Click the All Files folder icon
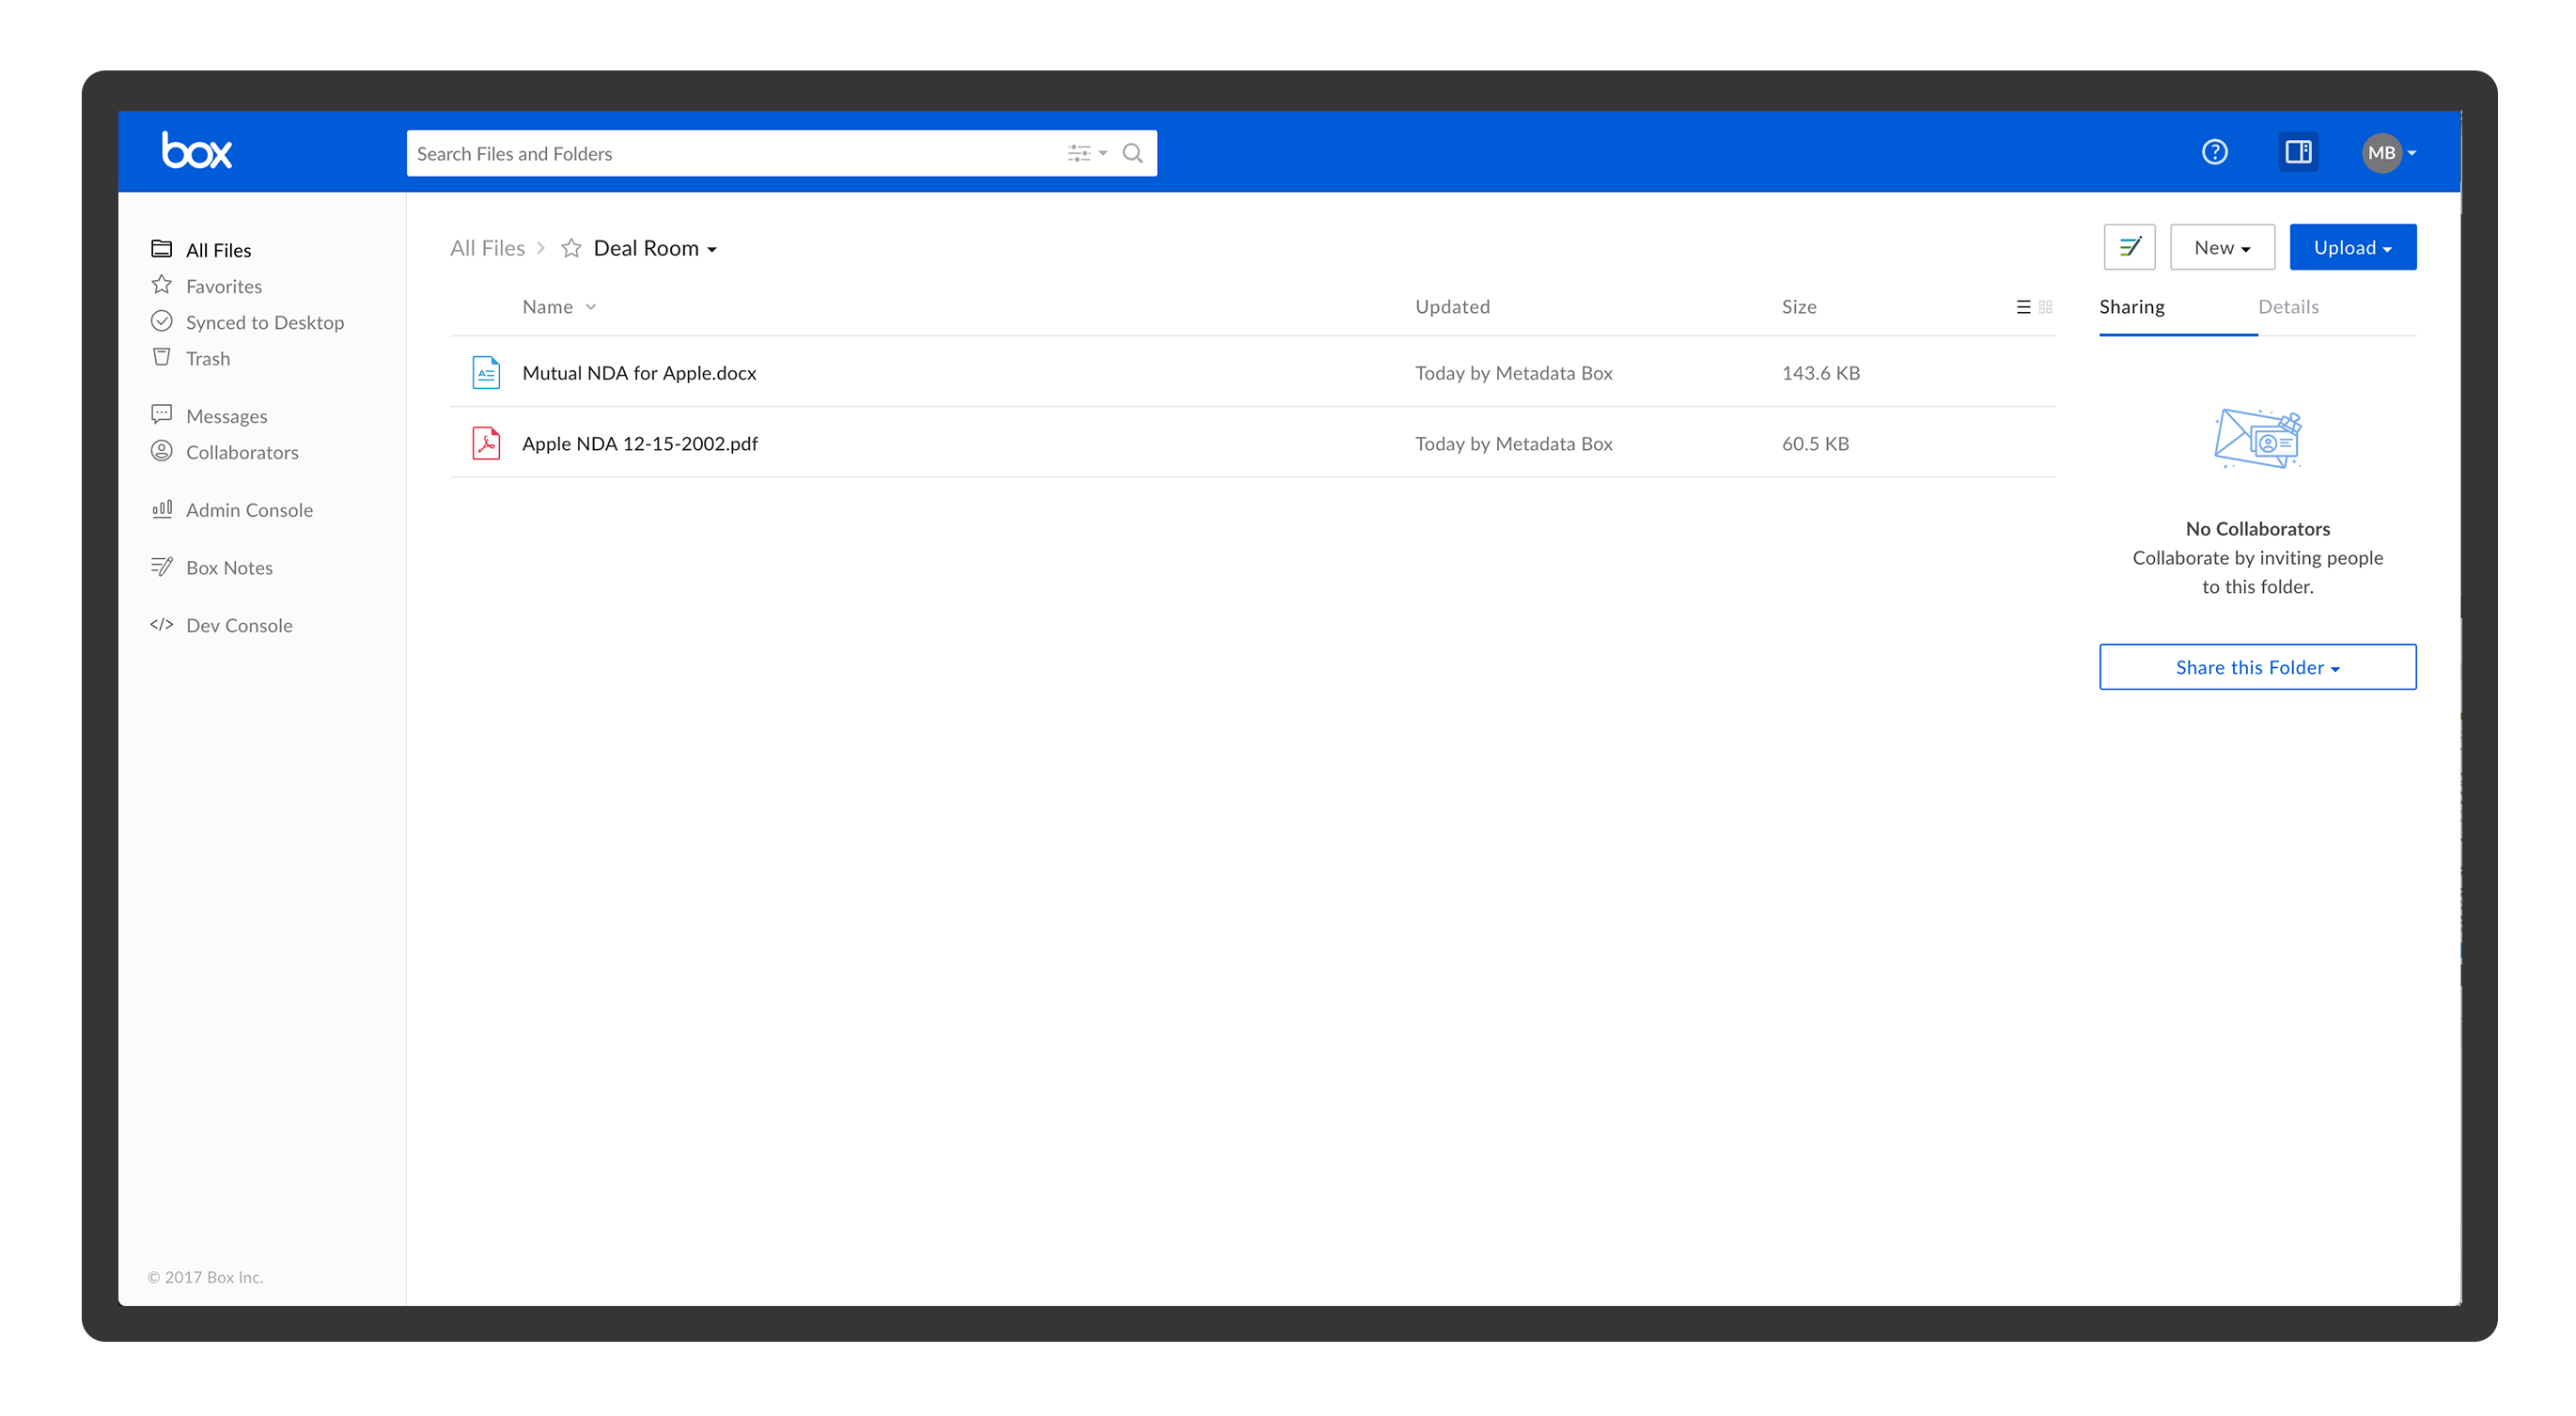The width and height of the screenshot is (2576, 1416). [161, 248]
